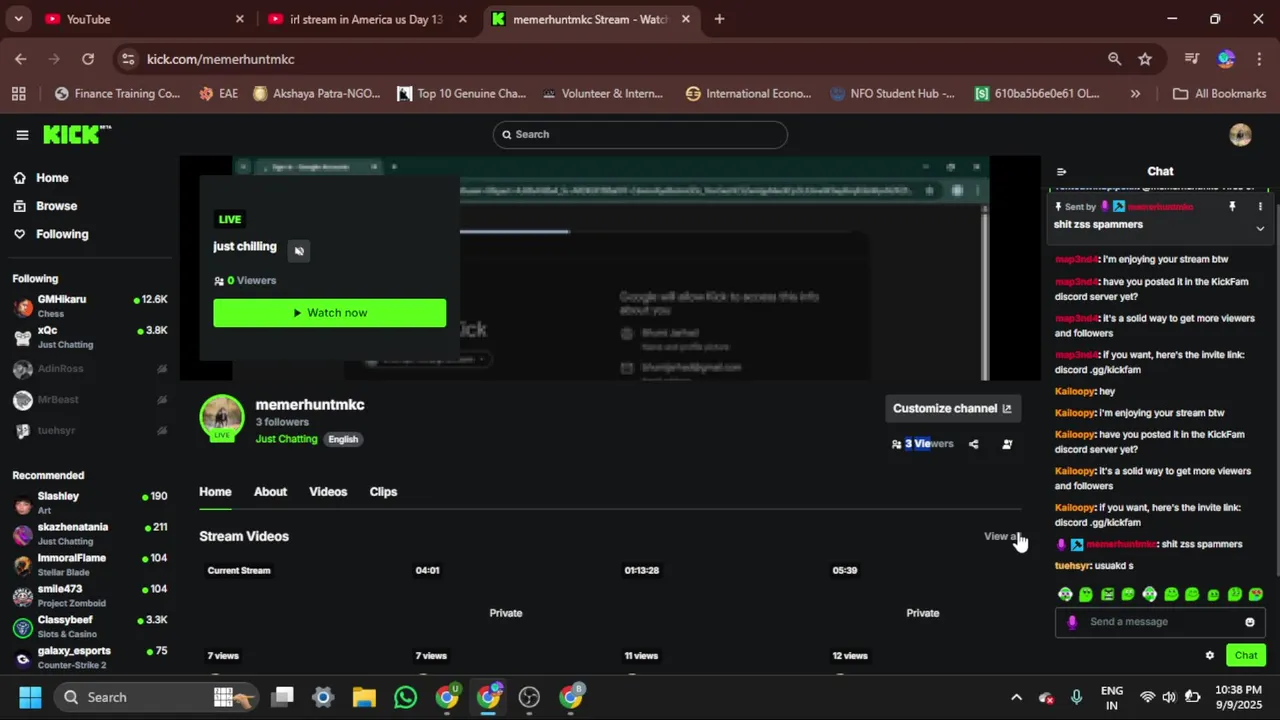Unpin the pinned chat message
Viewport: 1280px width, 720px height.
click(x=1232, y=206)
